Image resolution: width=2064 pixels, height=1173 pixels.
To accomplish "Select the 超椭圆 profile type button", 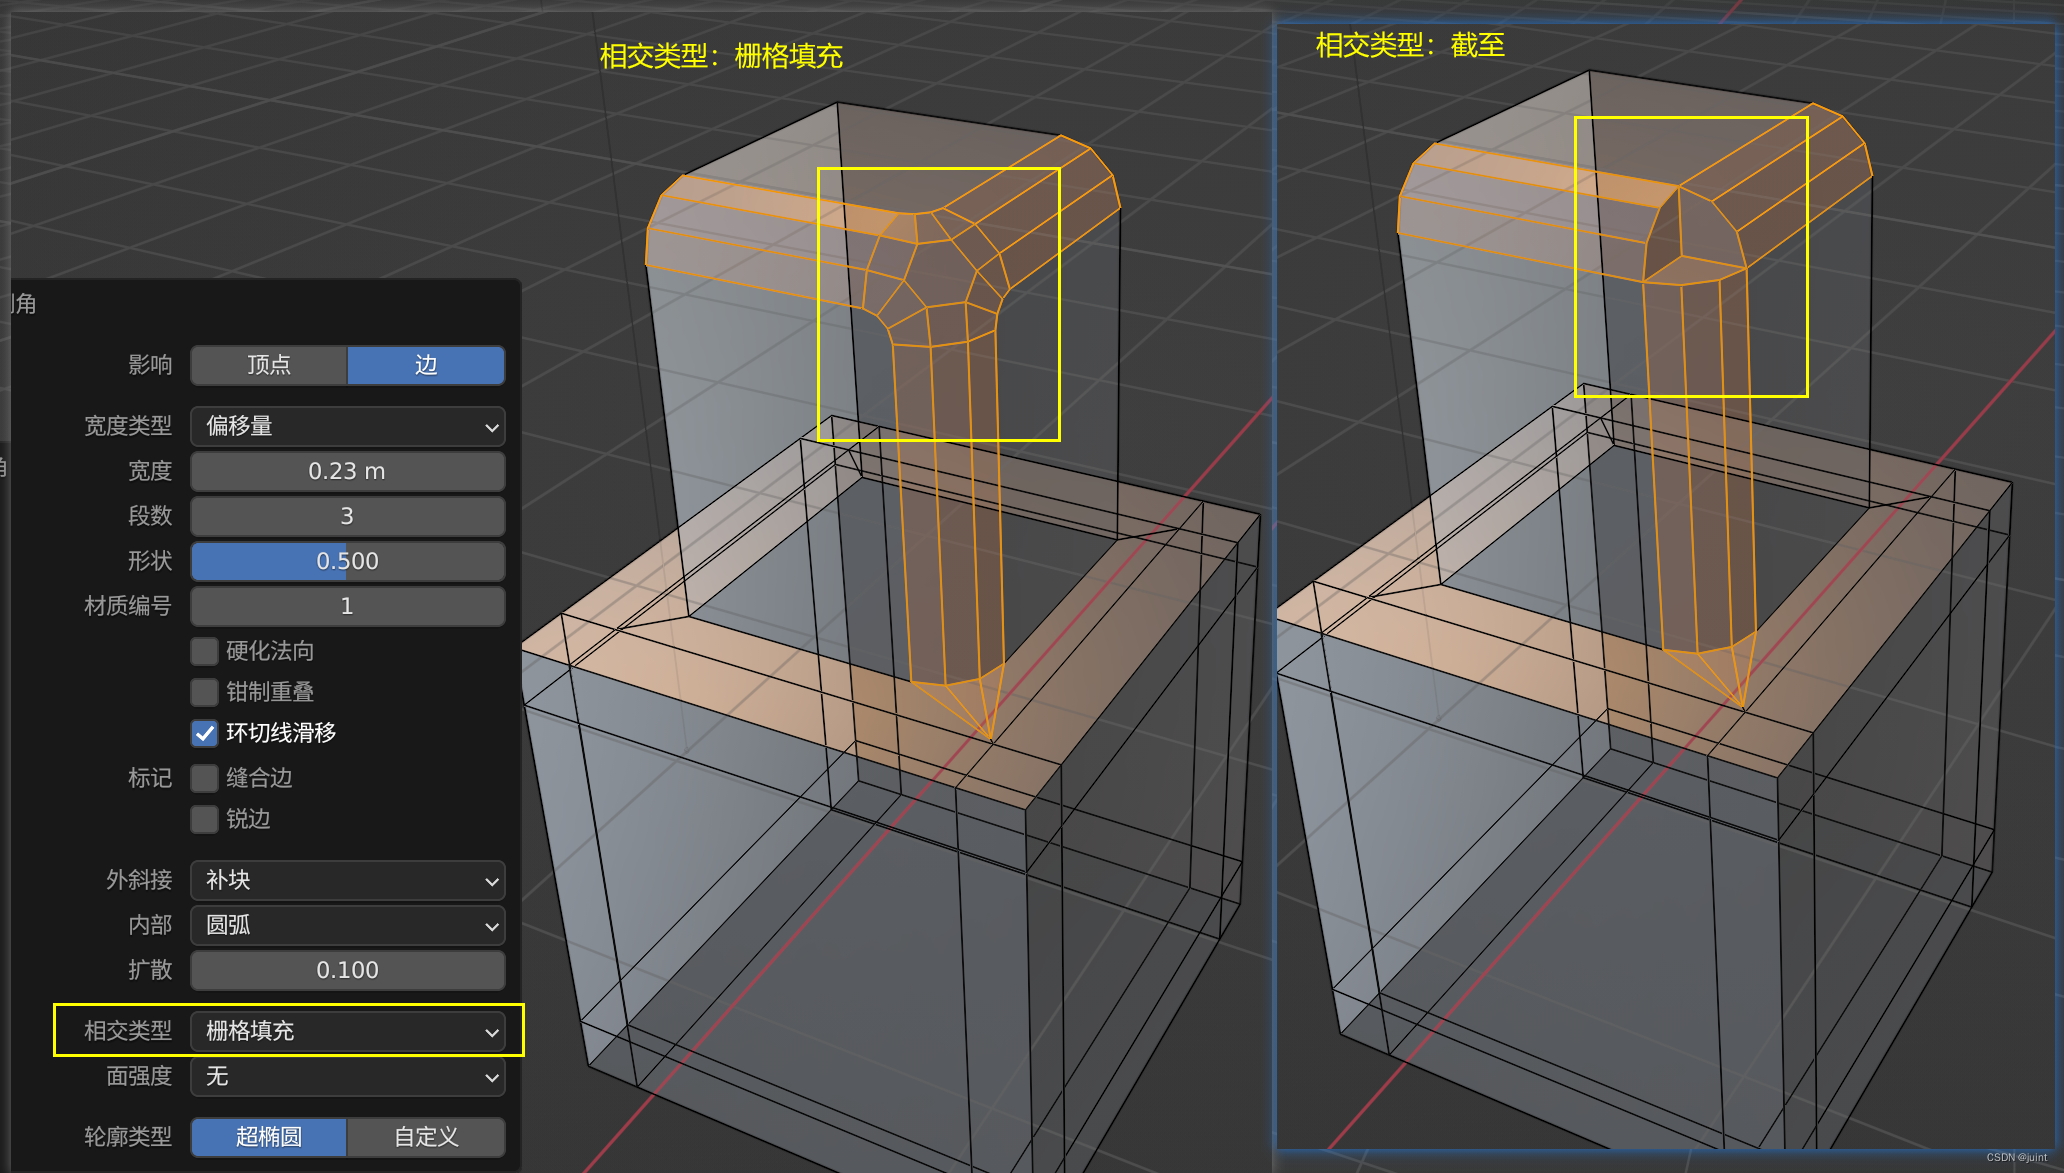I will point(269,1137).
